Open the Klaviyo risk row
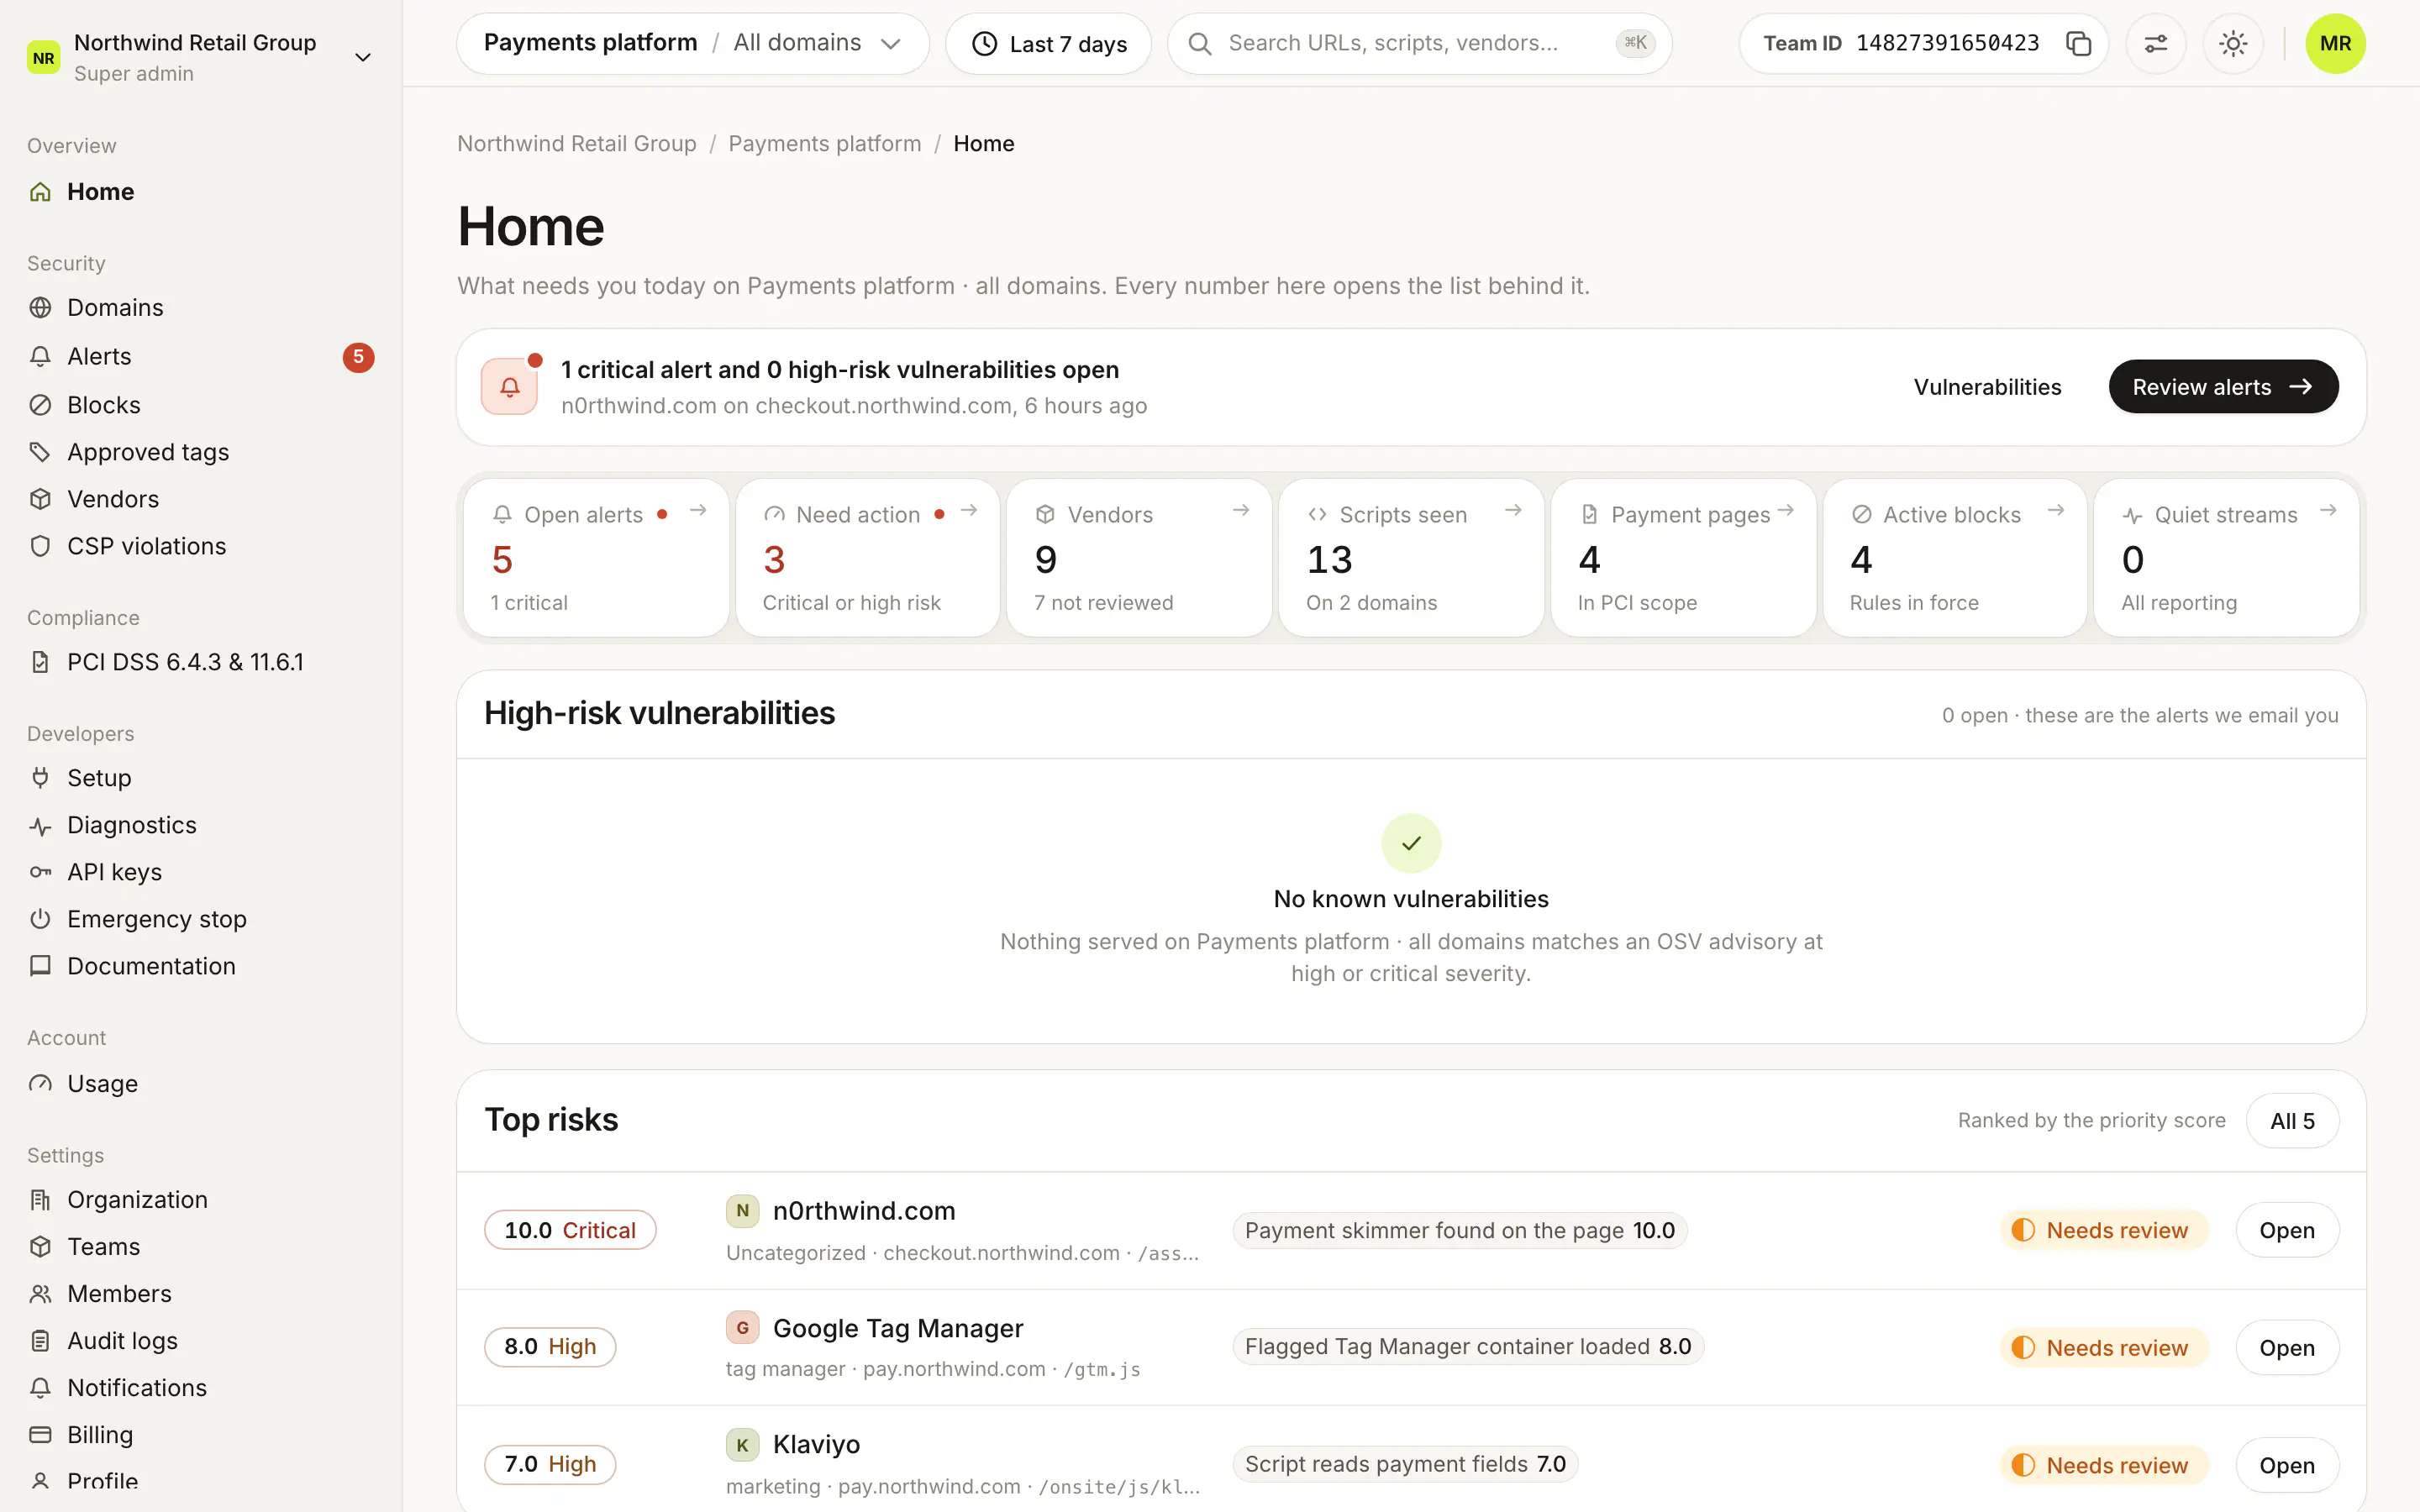 coord(2287,1465)
